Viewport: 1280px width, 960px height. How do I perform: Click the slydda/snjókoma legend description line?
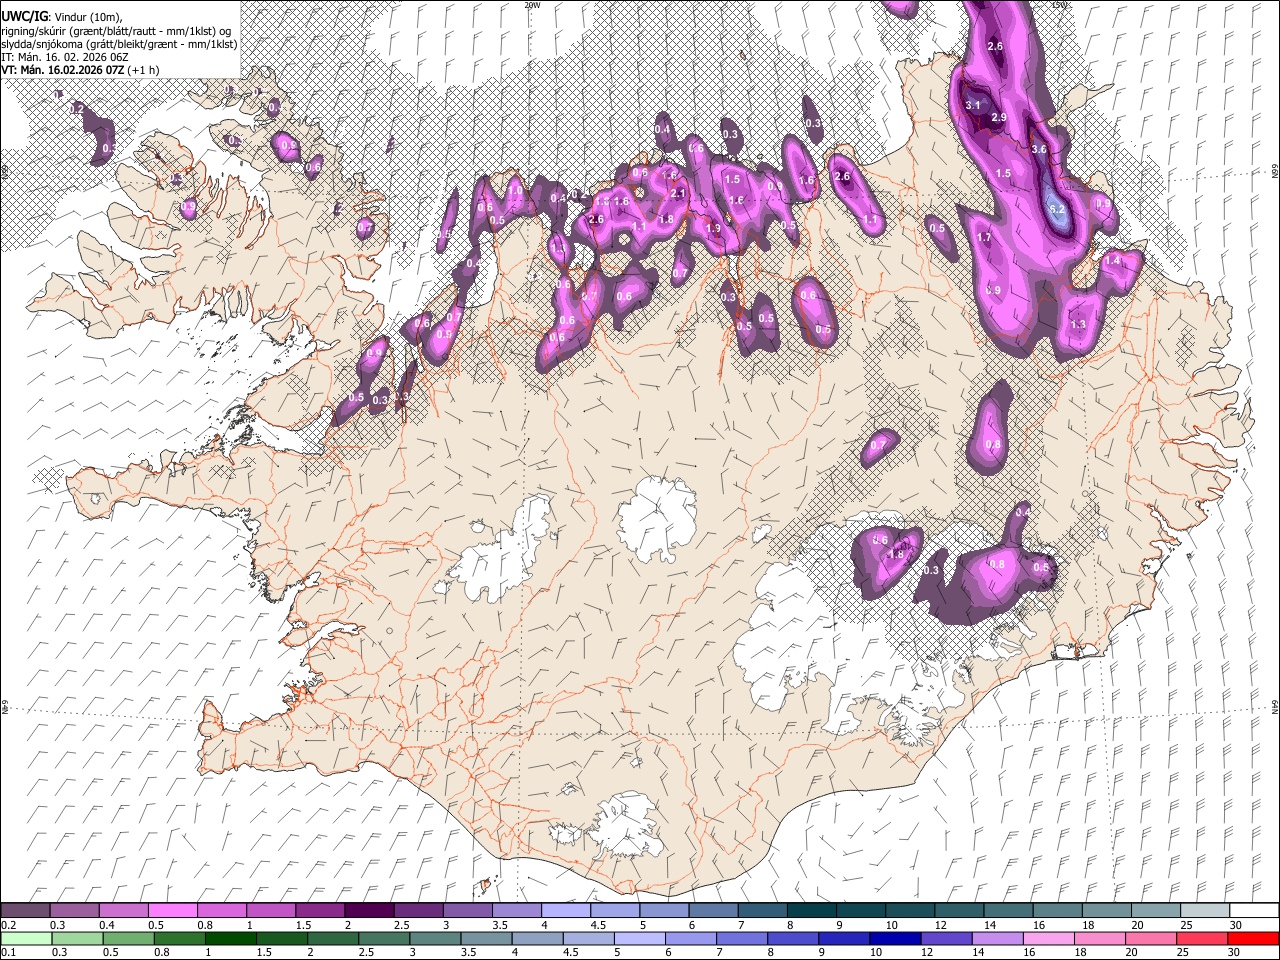tap(119, 44)
